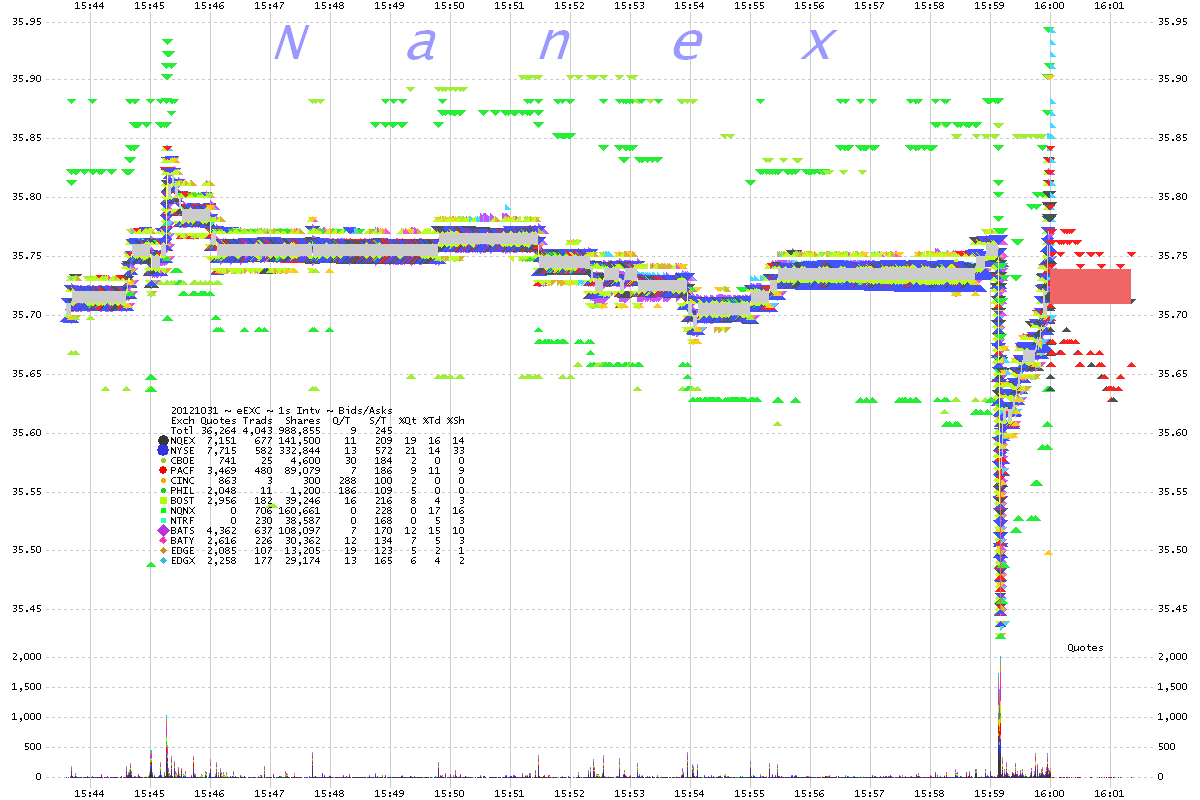The height and width of the screenshot is (800, 1200).
Task: Click the top axis time label 15:44
Action: pyautogui.click(x=89, y=6)
